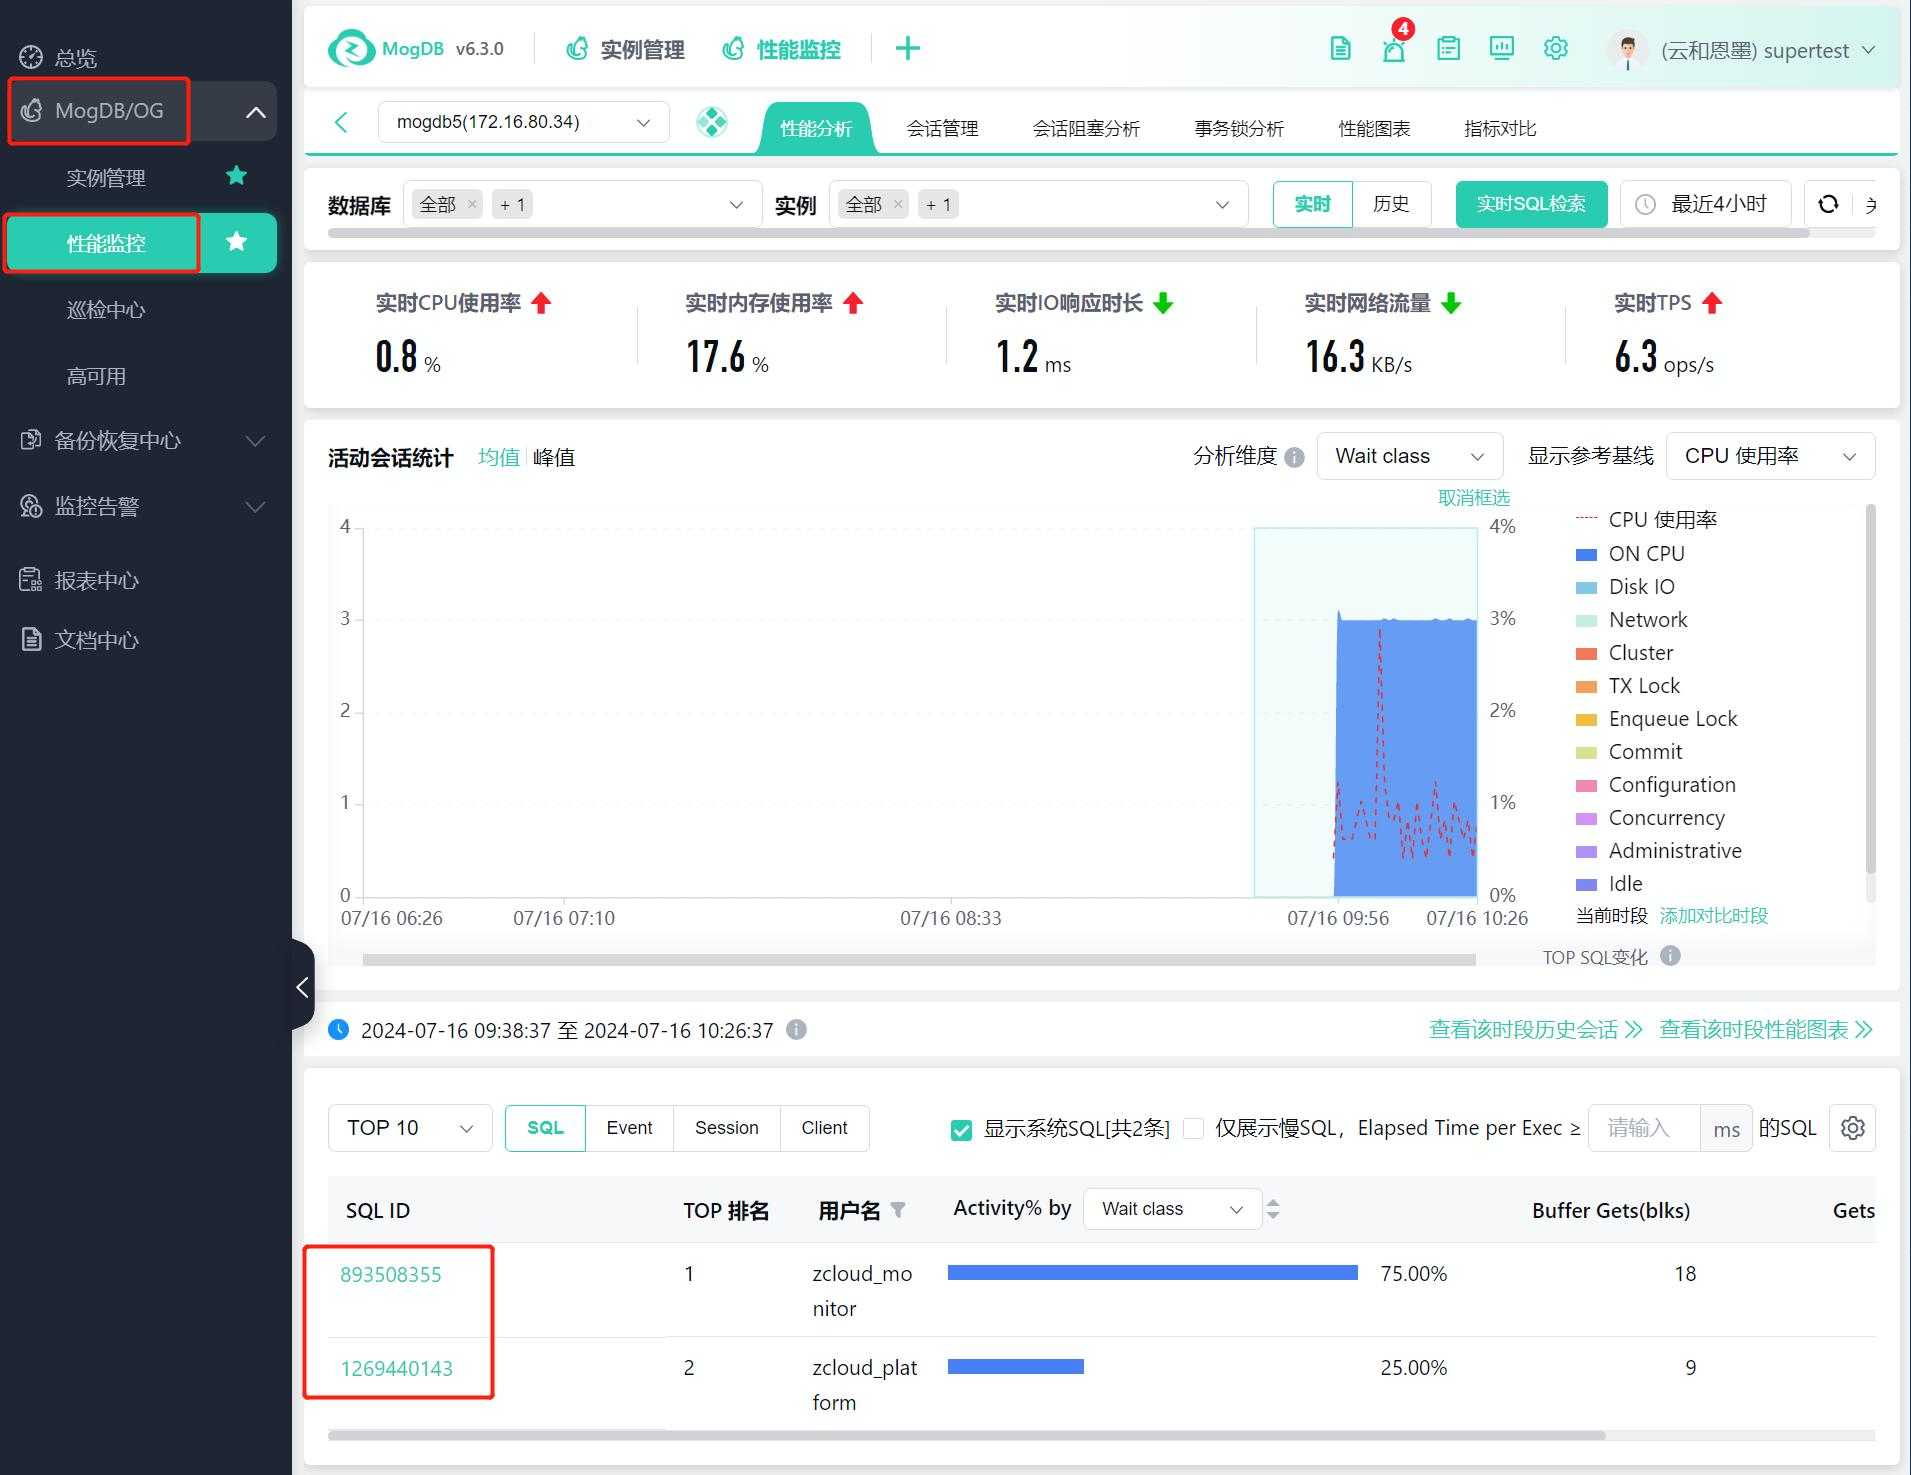1911x1475 pixels.
Task: Open 查看该时段性能图表 link
Action: pos(1766,1029)
